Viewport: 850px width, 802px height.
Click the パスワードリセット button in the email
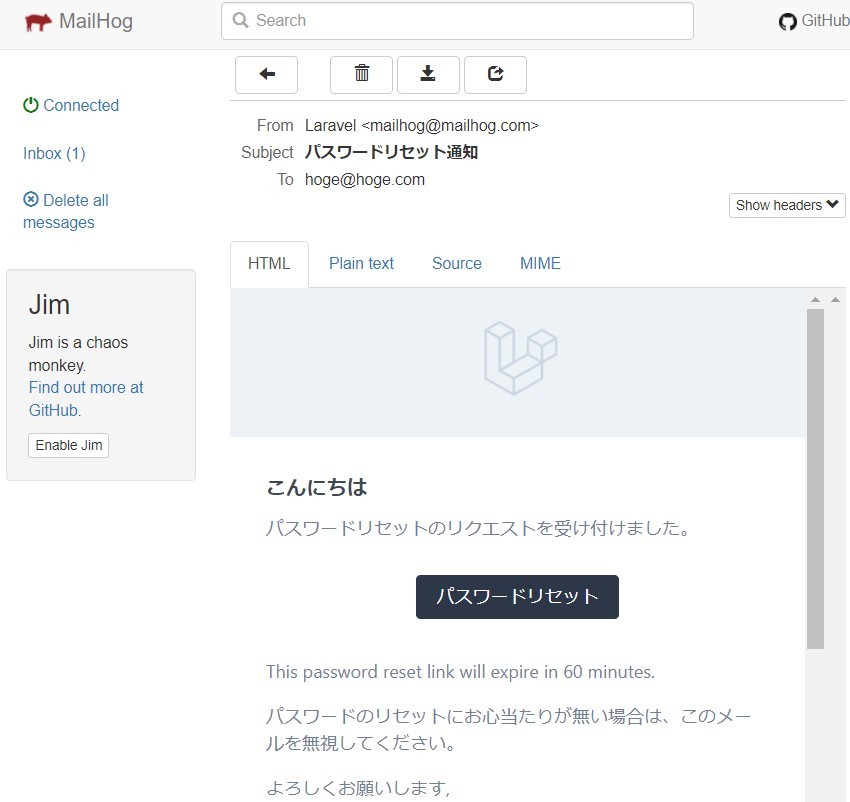517,596
